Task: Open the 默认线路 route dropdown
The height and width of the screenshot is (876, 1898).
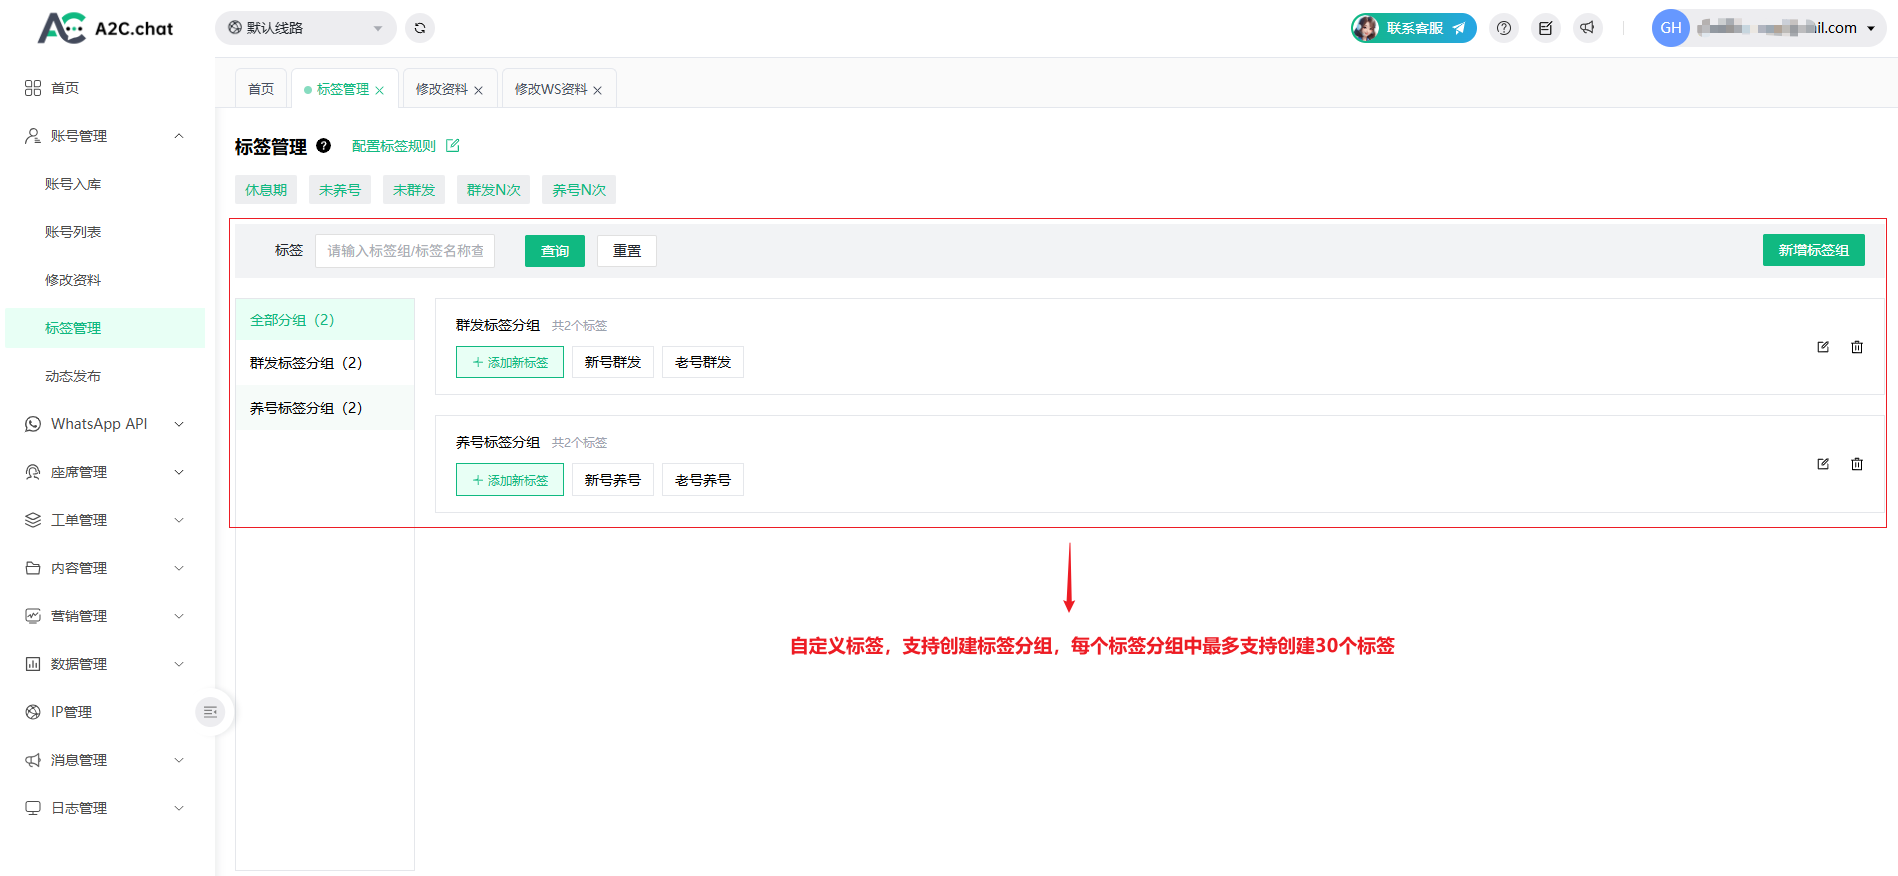Action: [x=305, y=28]
